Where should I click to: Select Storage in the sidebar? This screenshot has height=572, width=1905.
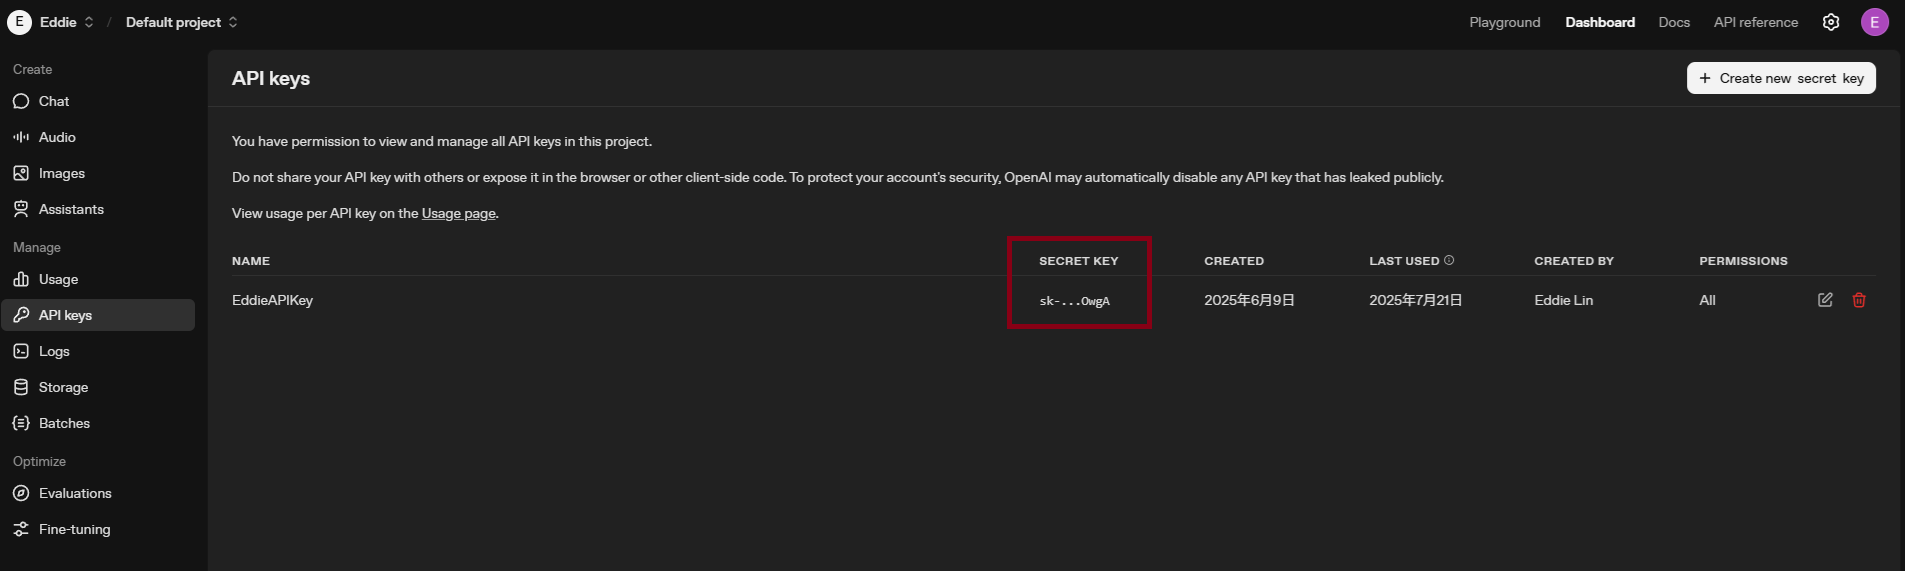pyautogui.click(x=63, y=387)
